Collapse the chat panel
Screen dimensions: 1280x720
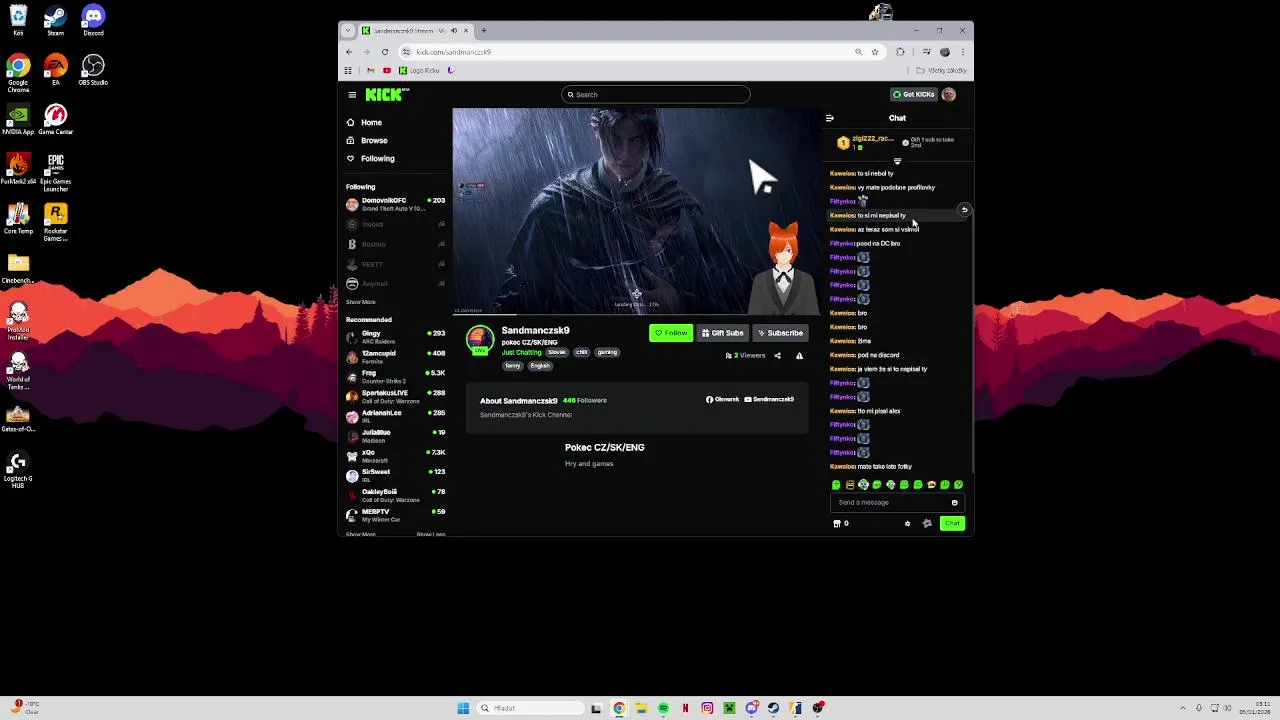(x=829, y=118)
